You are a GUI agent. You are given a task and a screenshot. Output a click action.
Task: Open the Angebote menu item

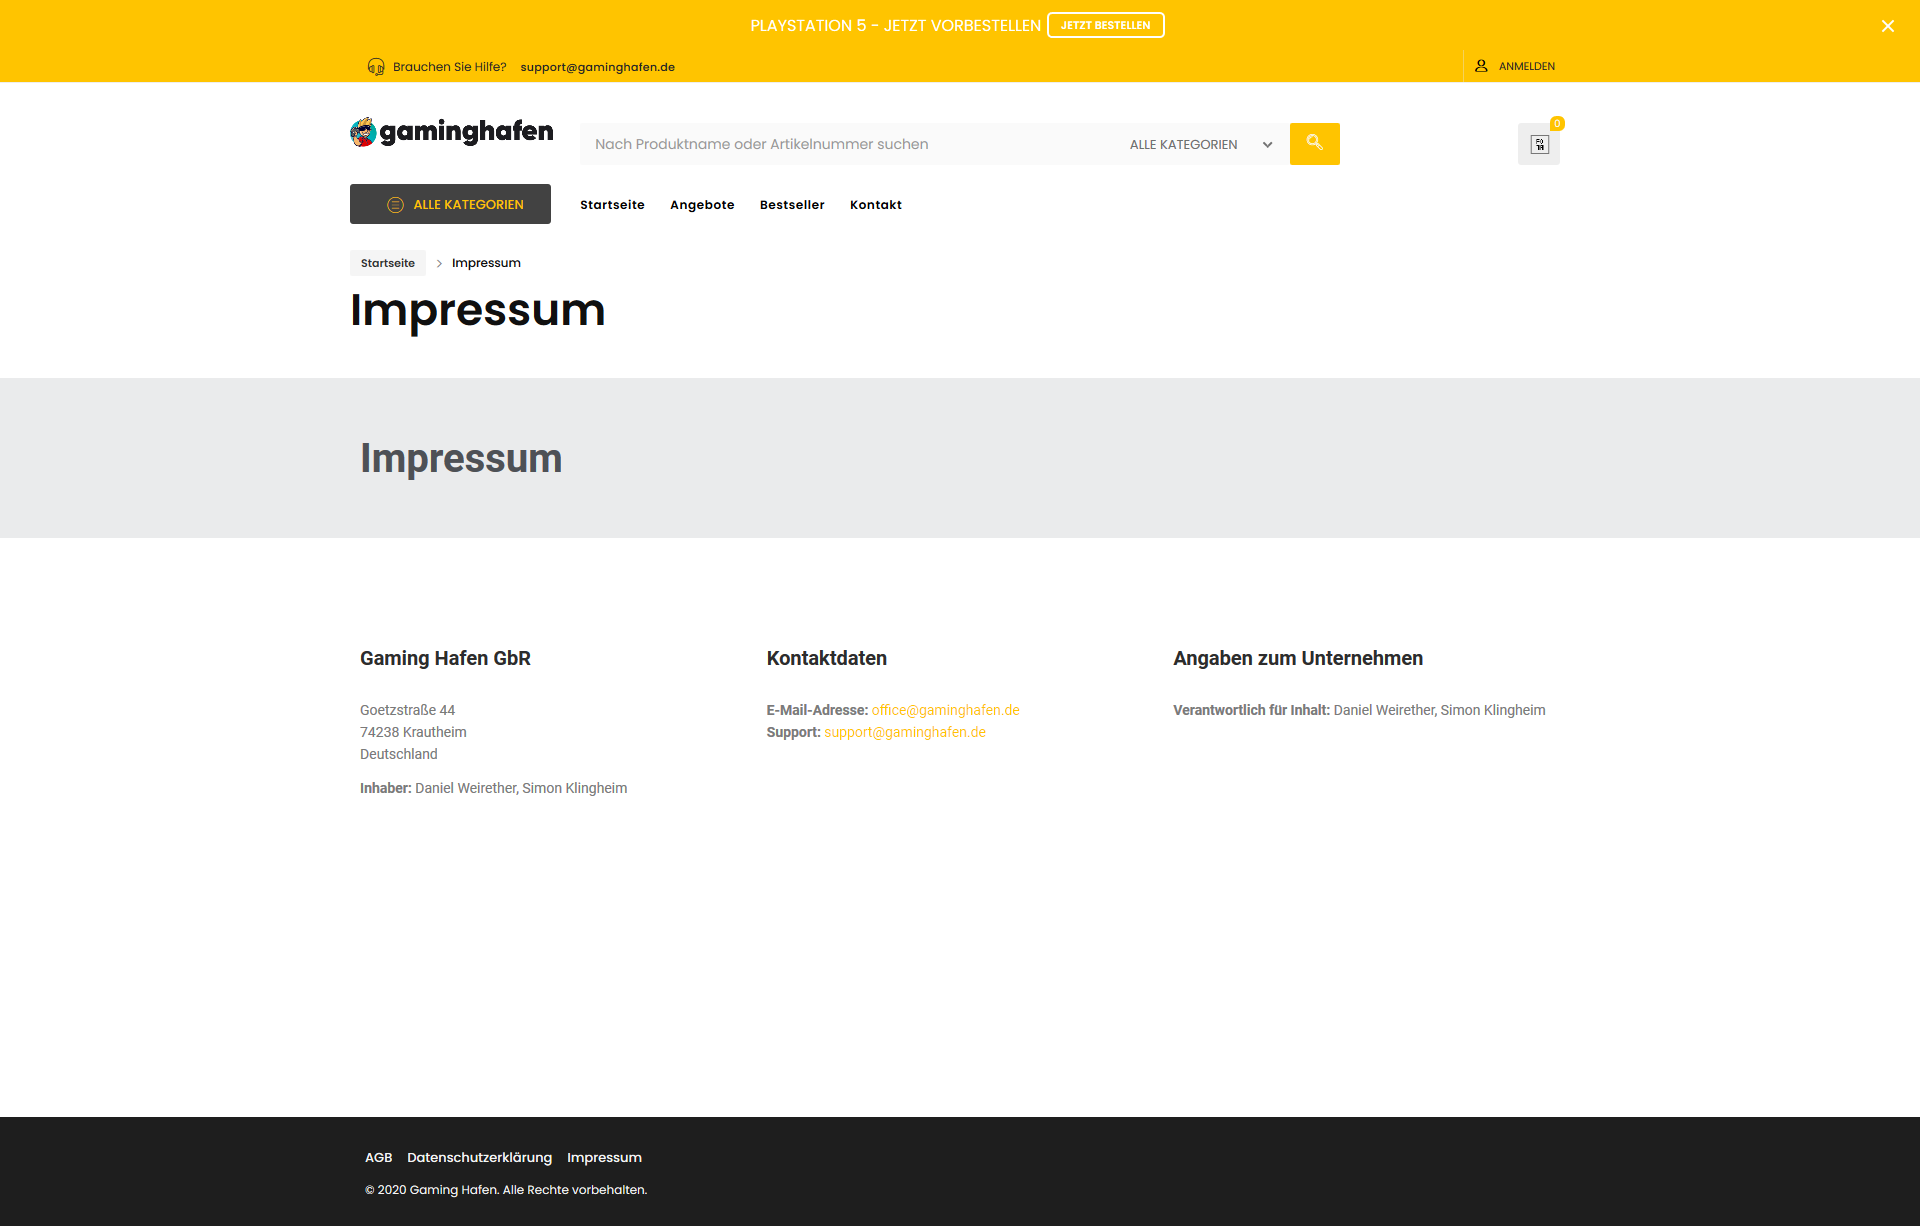tap(702, 205)
